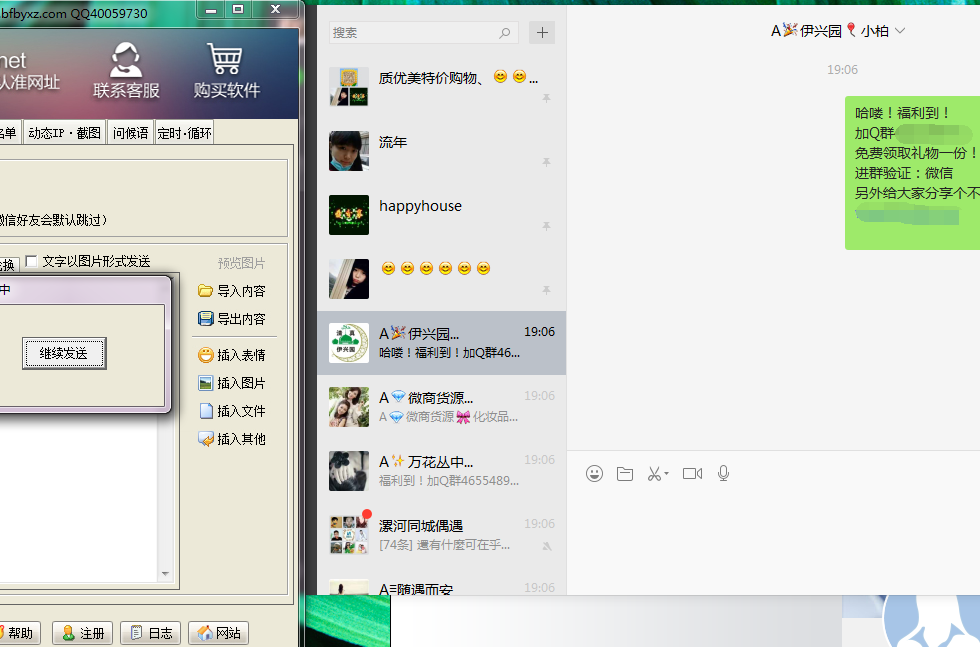The width and height of the screenshot is (980, 647).
Task: Open the emoji picker in the chat toolbar
Action: coord(594,473)
